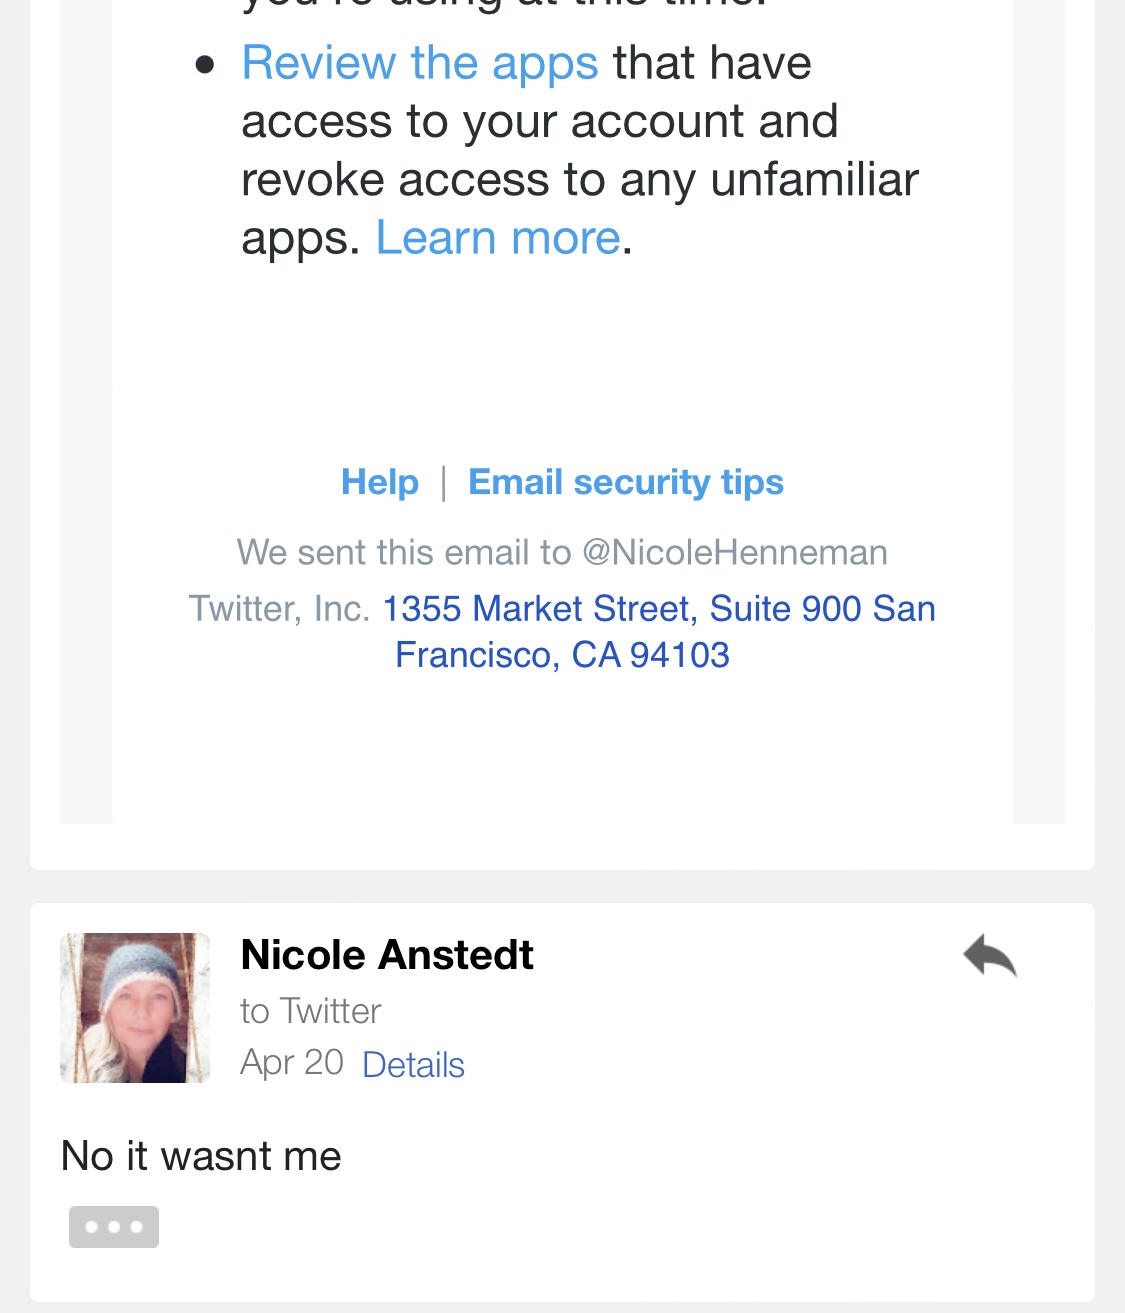Open Email security tips link
1125x1313 pixels.
pyautogui.click(x=626, y=482)
